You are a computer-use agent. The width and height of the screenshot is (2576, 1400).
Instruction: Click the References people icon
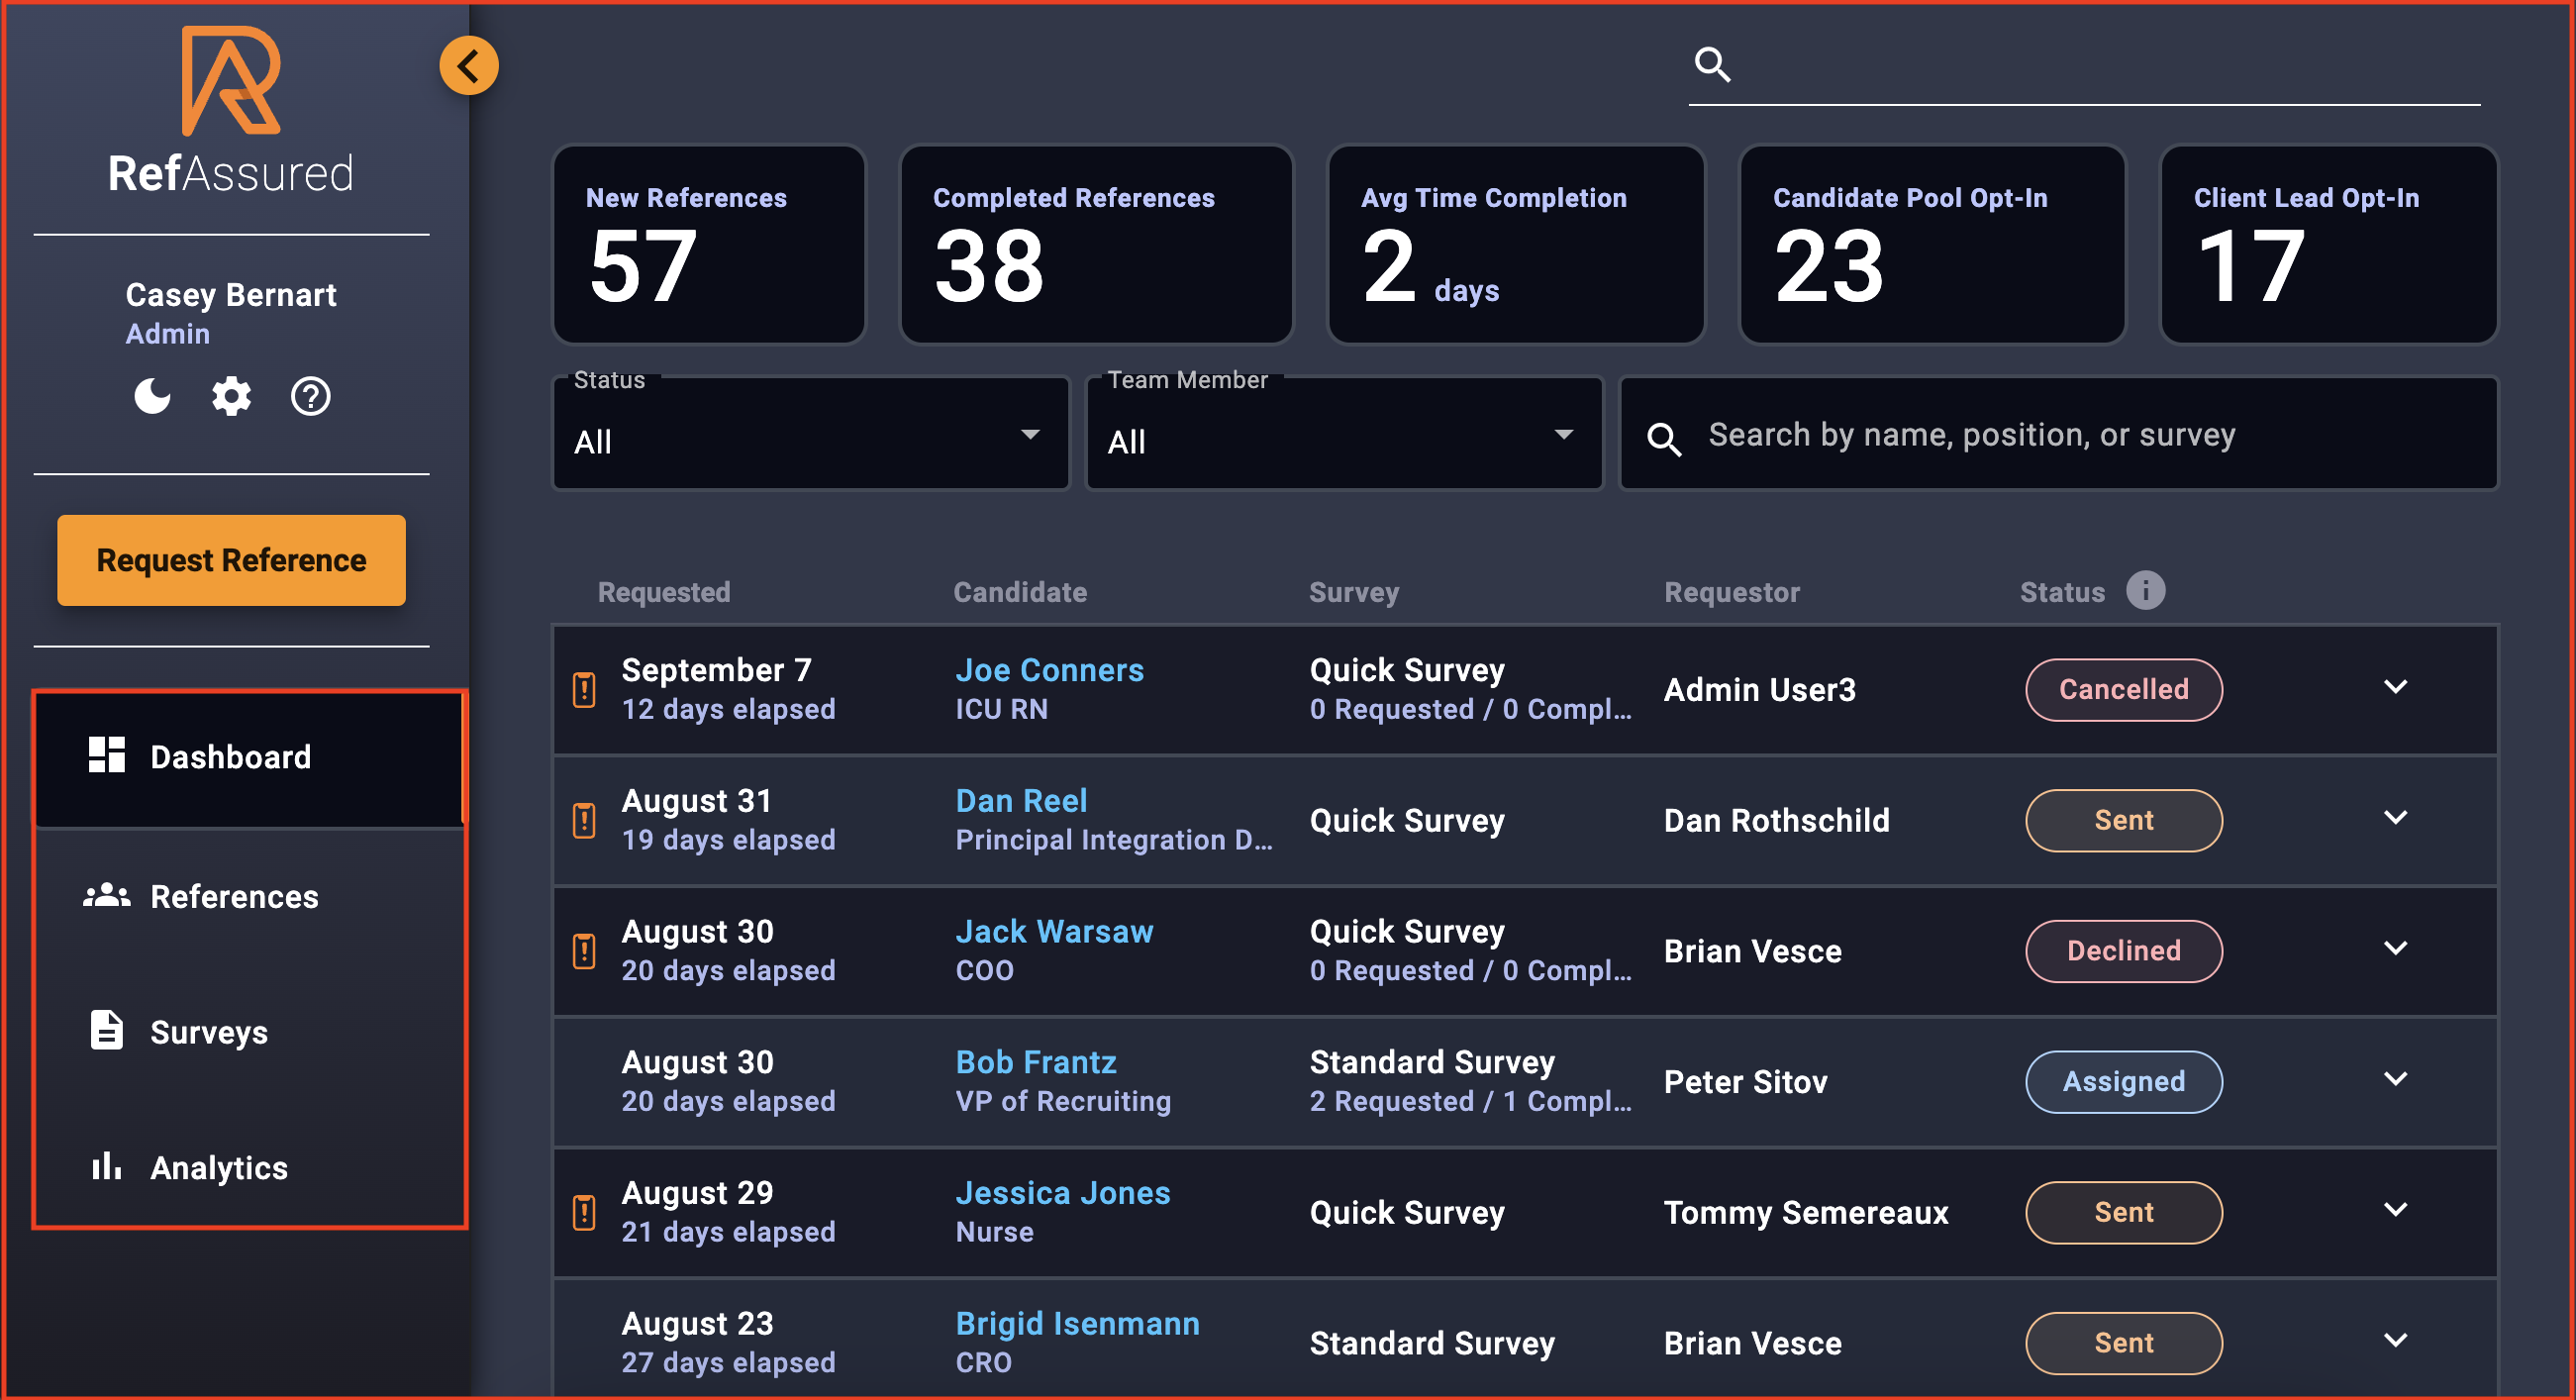(106, 896)
